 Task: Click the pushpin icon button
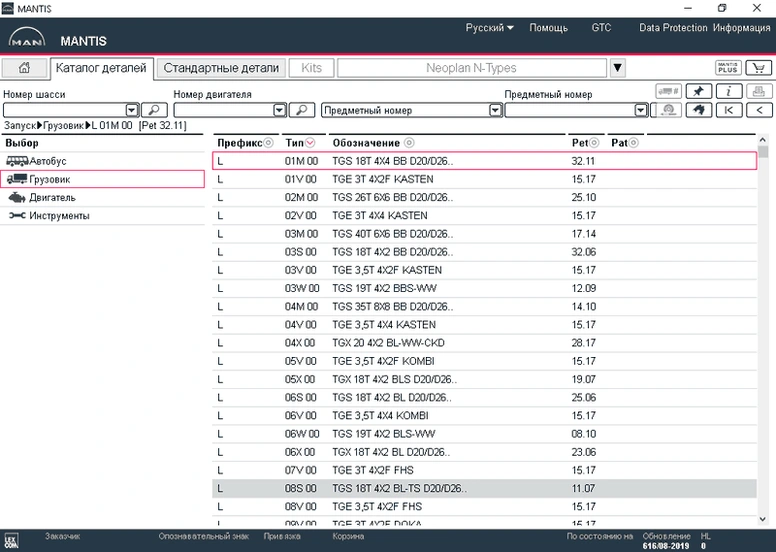698,91
